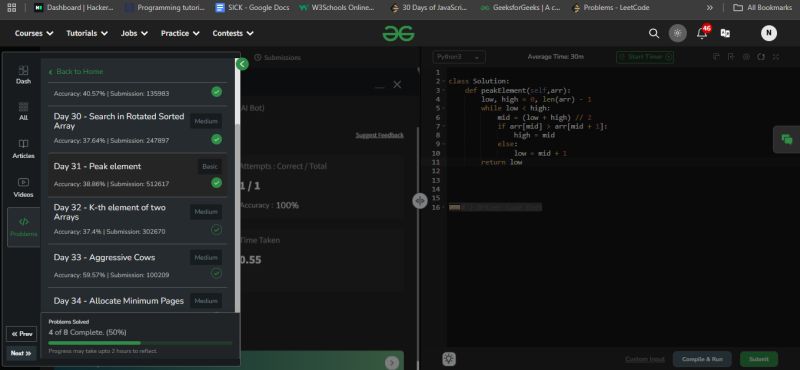Collapse the sidebar with green arrow button
This screenshot has height=370, width=800.
pos(242,64)
